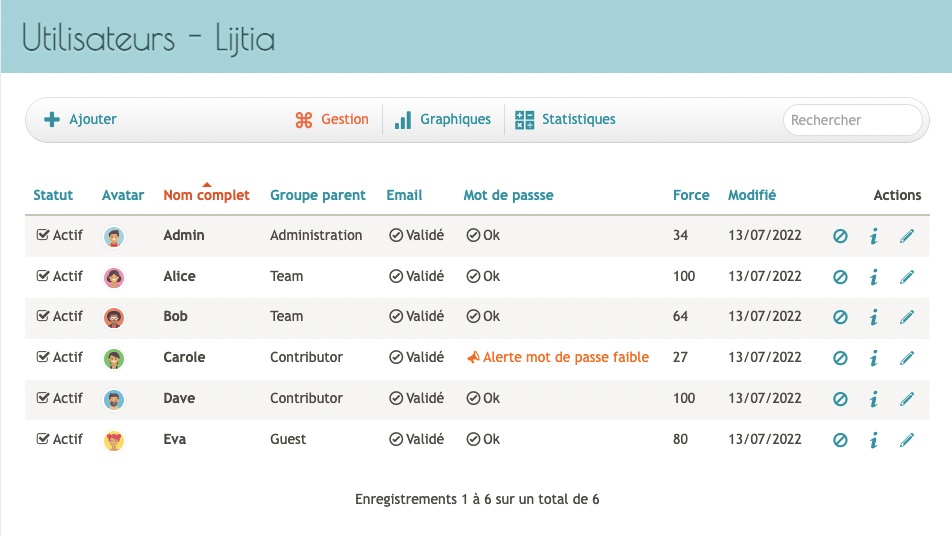Screen dimensions: 952x536
Task: Focus the Rechercher search field
Action: coord(852,120)
